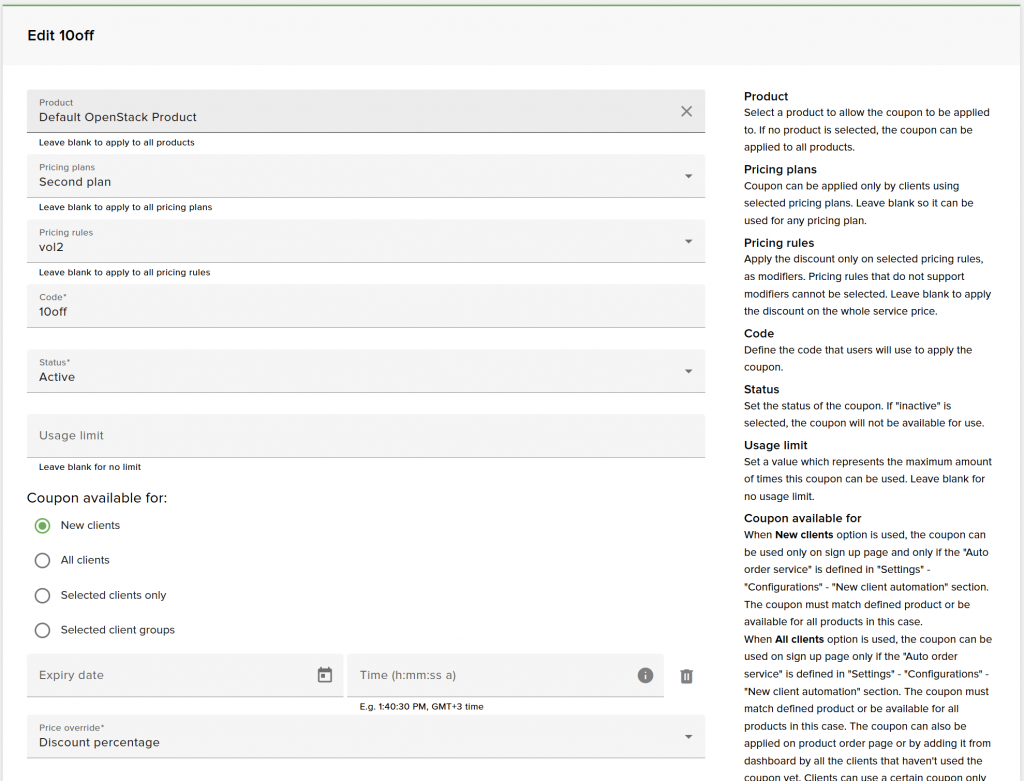
Task: Click the time format info icon
Action: (x=645, y=675)
